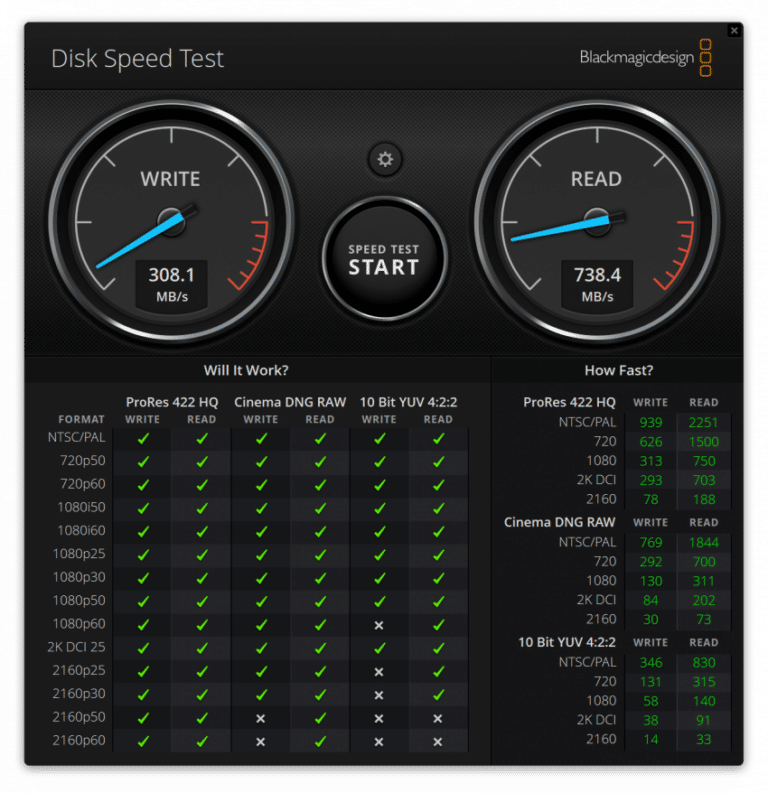Click the 2160p30 Cinema DNG write checkmark
Screen dimensions: 768x793
point(261,695)
